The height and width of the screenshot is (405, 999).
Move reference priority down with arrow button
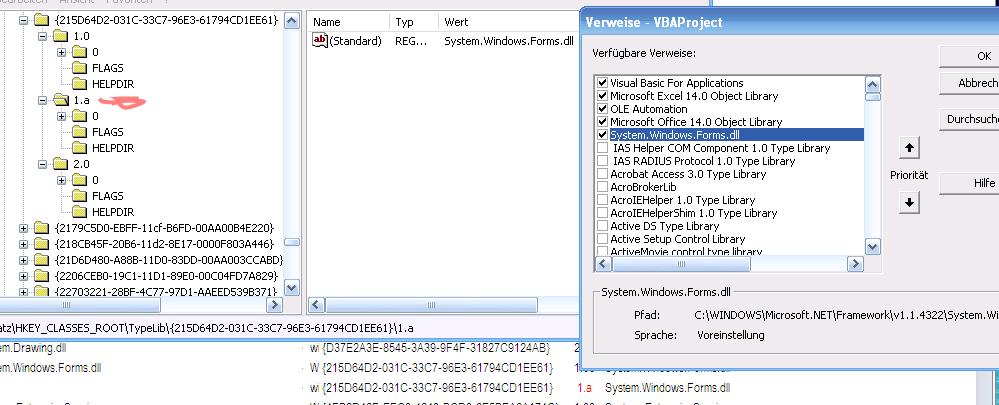(x=909, y=202)
